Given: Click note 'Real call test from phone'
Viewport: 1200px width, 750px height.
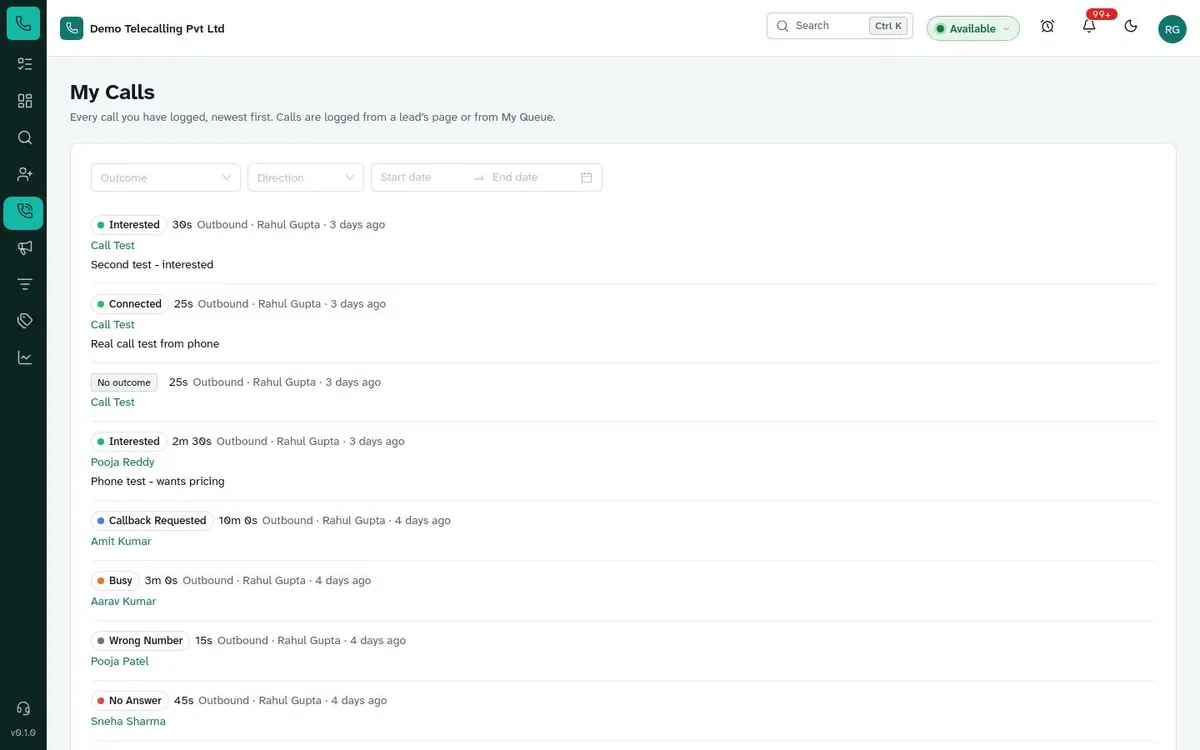Looking at the screenshot, I should coord(155,344).
